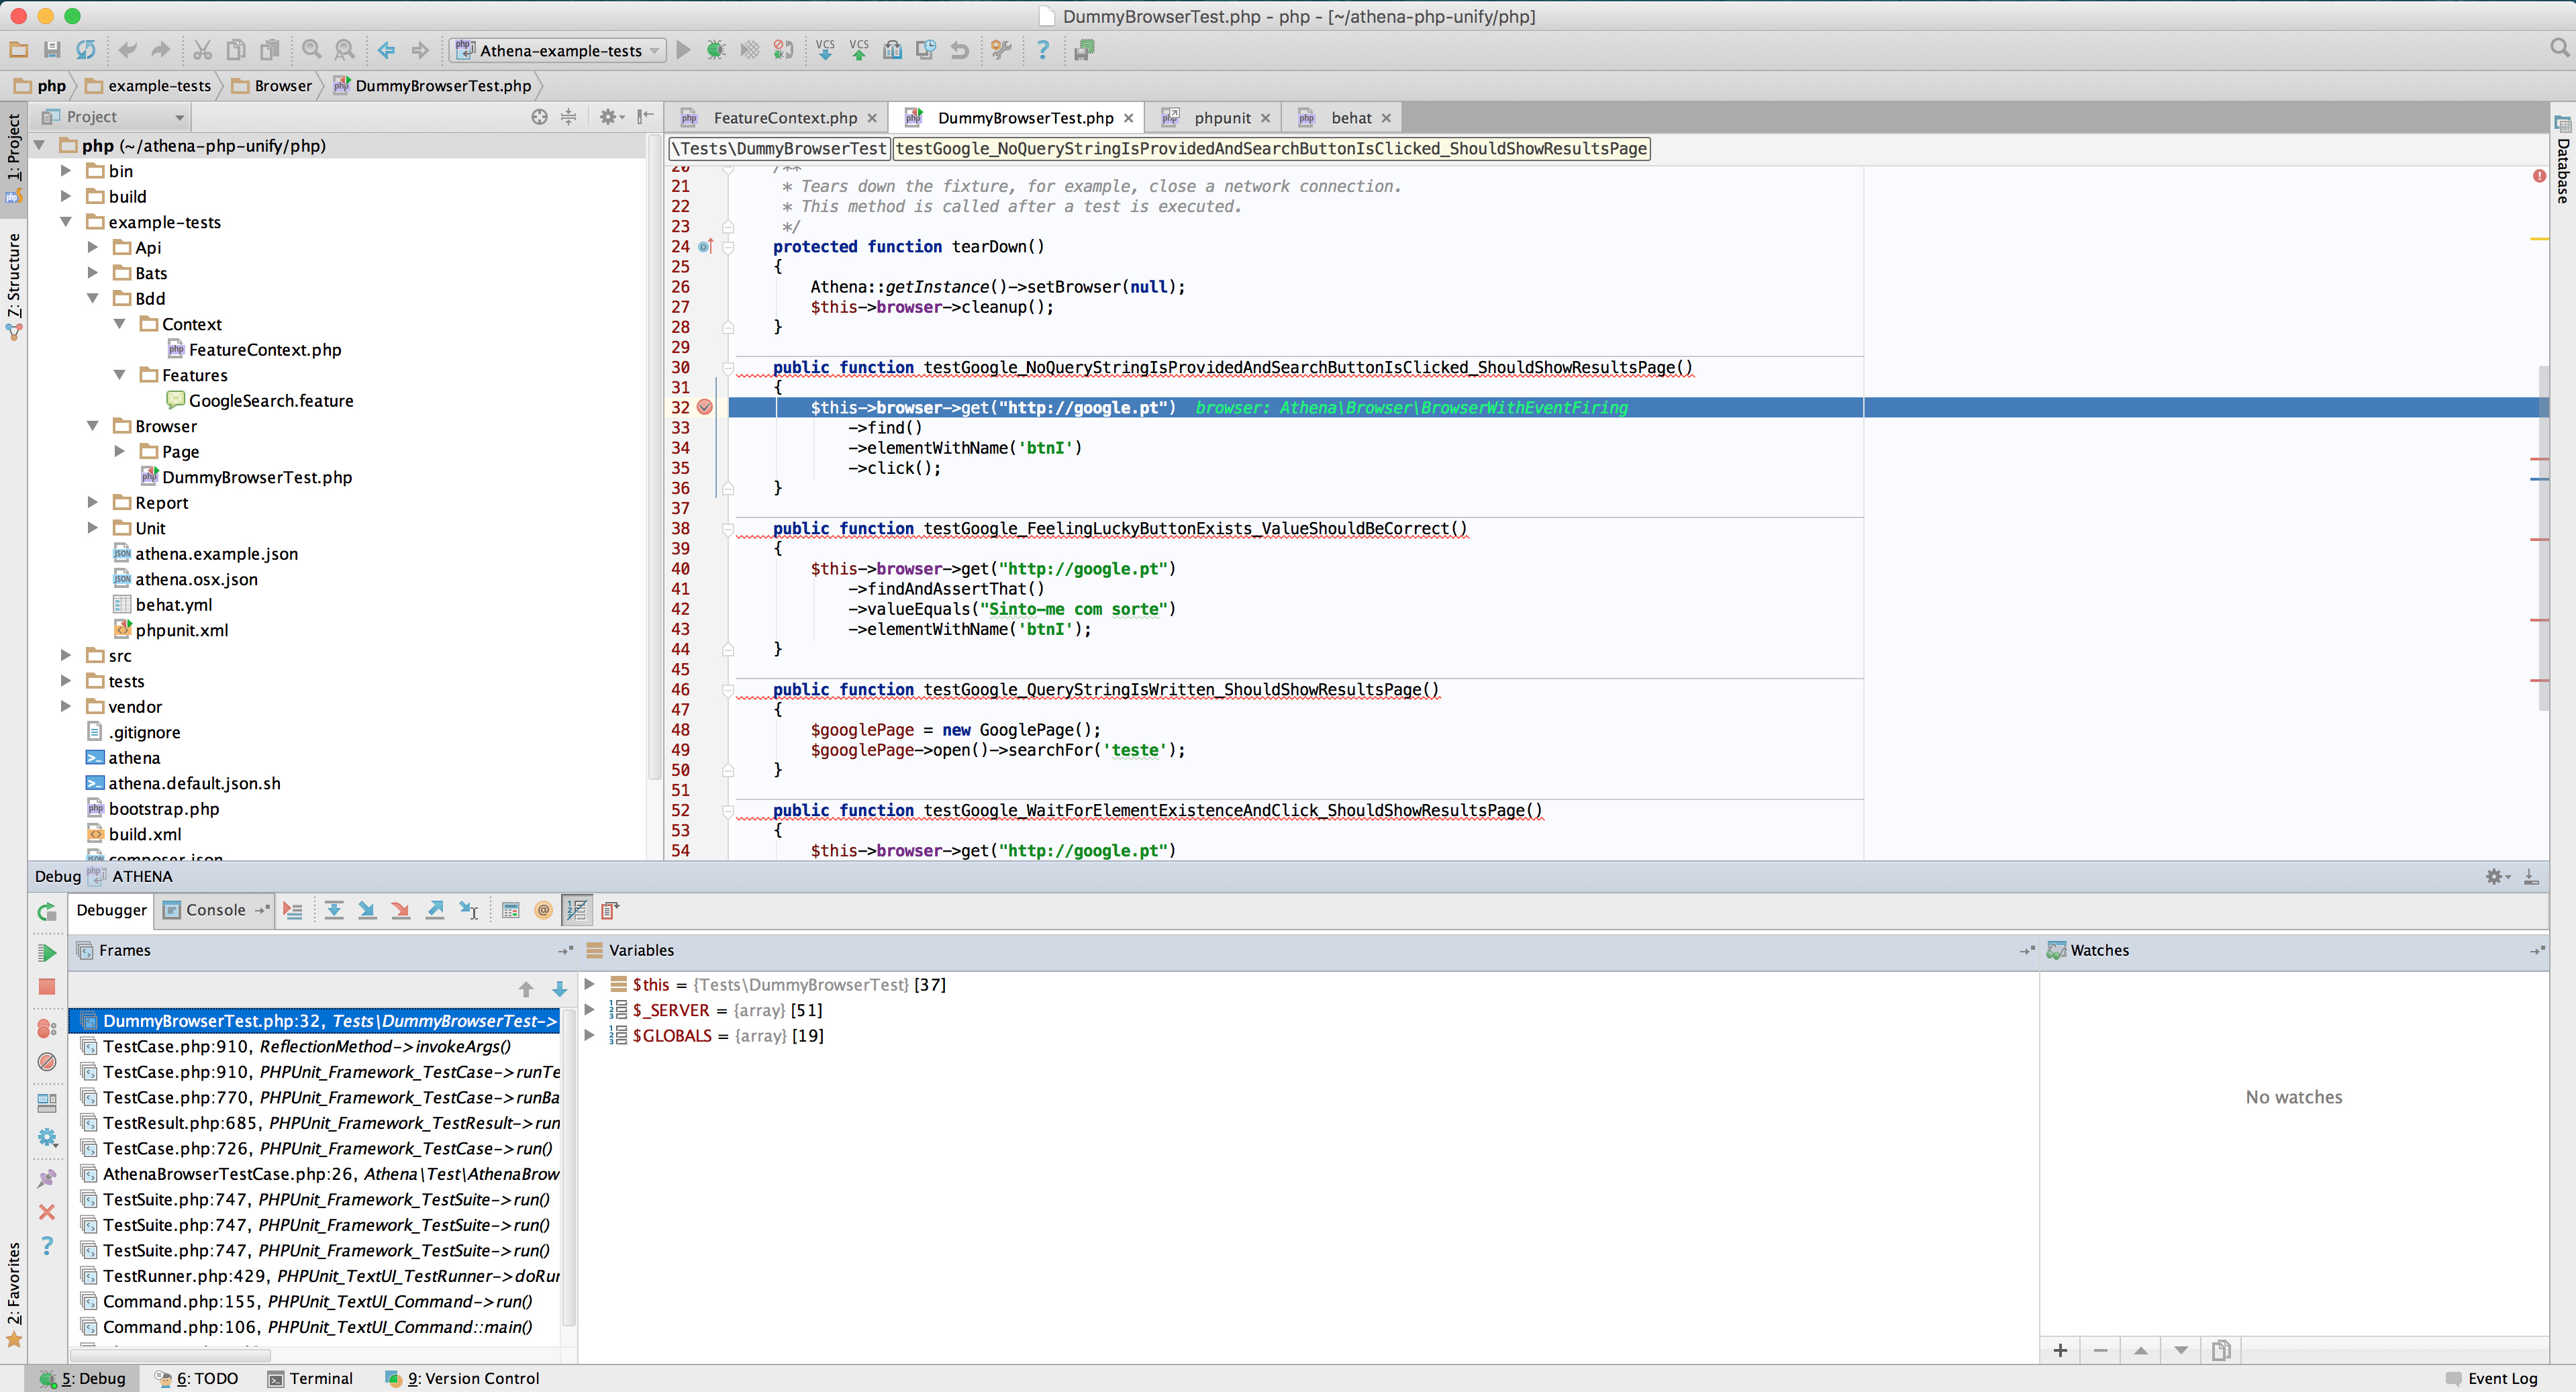This screenshot has width=2576, height=1392.
Task: Click the VCS Update Project icon
Action: pos(825,50)
